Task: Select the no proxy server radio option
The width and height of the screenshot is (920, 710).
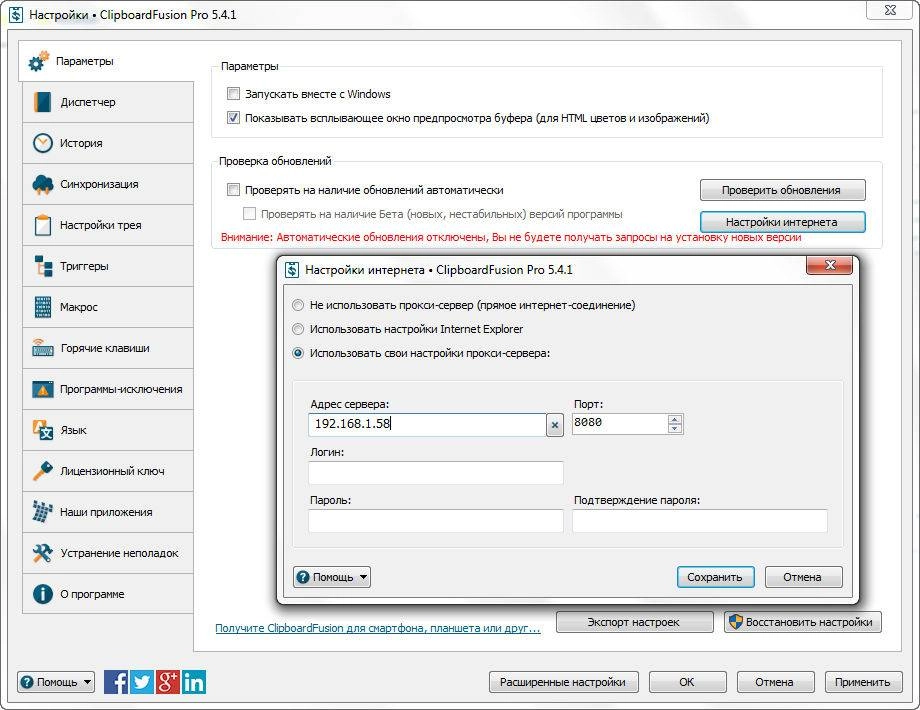Action: click(298, 305)
